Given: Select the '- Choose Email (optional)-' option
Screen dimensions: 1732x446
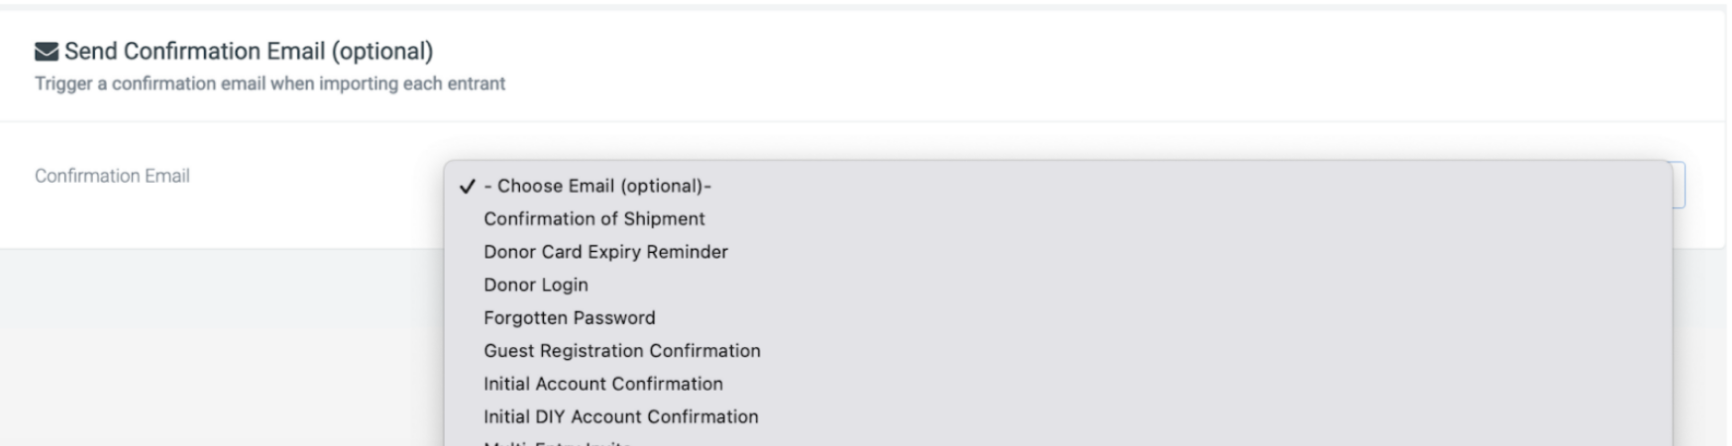Looking at the screenshot, I should click(1058, 186).
